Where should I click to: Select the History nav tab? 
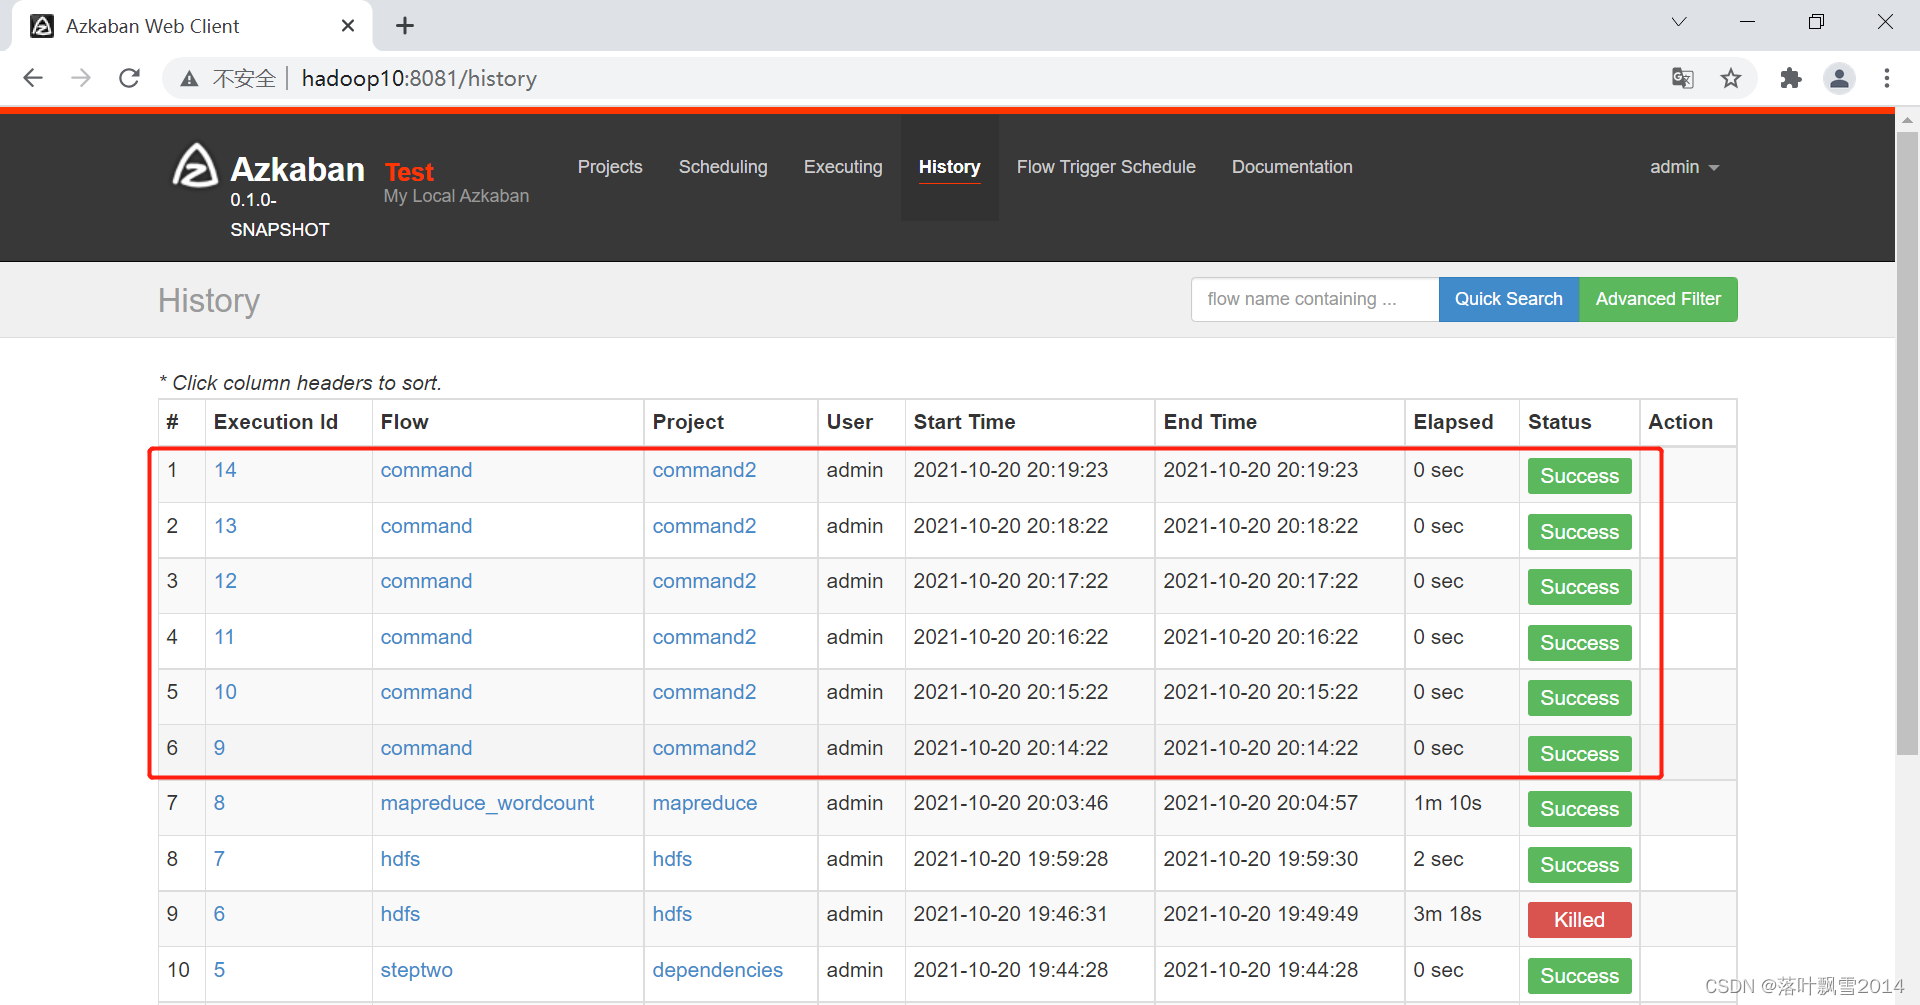[x=949, y=167]
